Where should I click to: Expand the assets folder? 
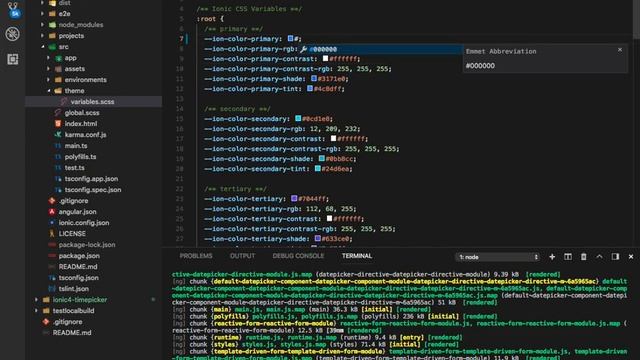click(x=49, y=69)
